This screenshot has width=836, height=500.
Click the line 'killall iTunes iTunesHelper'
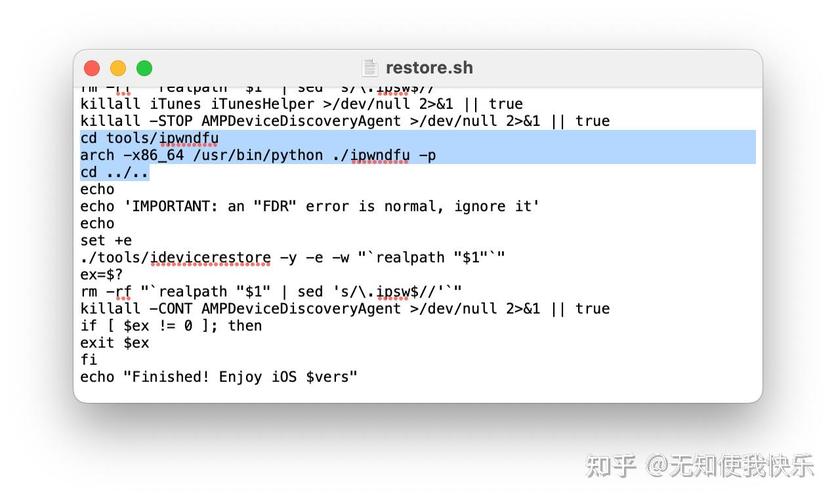pyautogui.click(x=302, y=104)
